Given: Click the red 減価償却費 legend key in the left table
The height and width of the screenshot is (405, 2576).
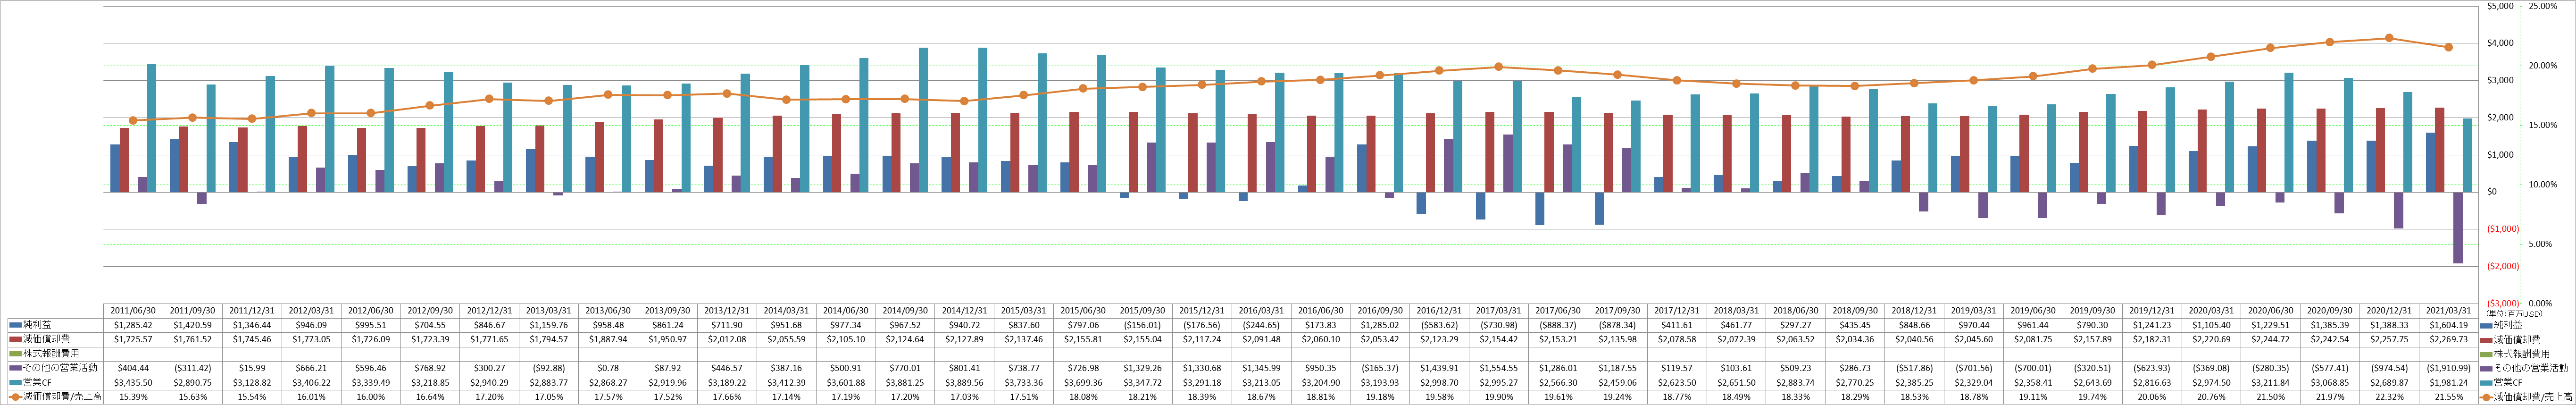Looking at the screenshot, I should coord(15,339).
